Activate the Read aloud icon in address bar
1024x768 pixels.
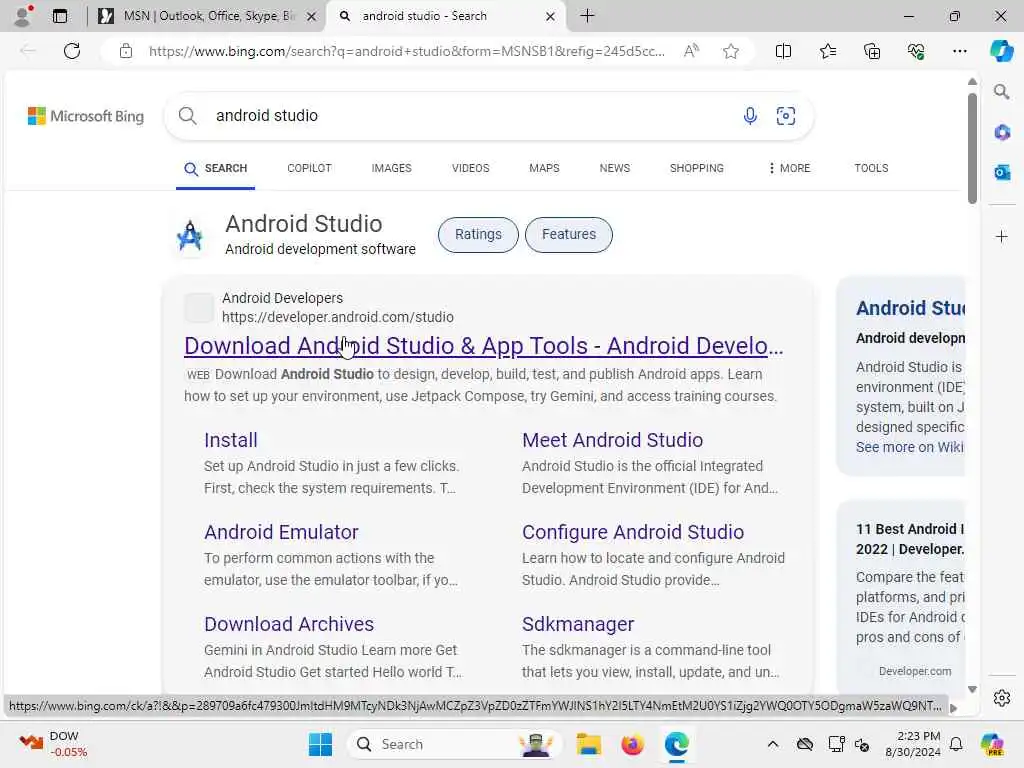click(x=691, y=51)
